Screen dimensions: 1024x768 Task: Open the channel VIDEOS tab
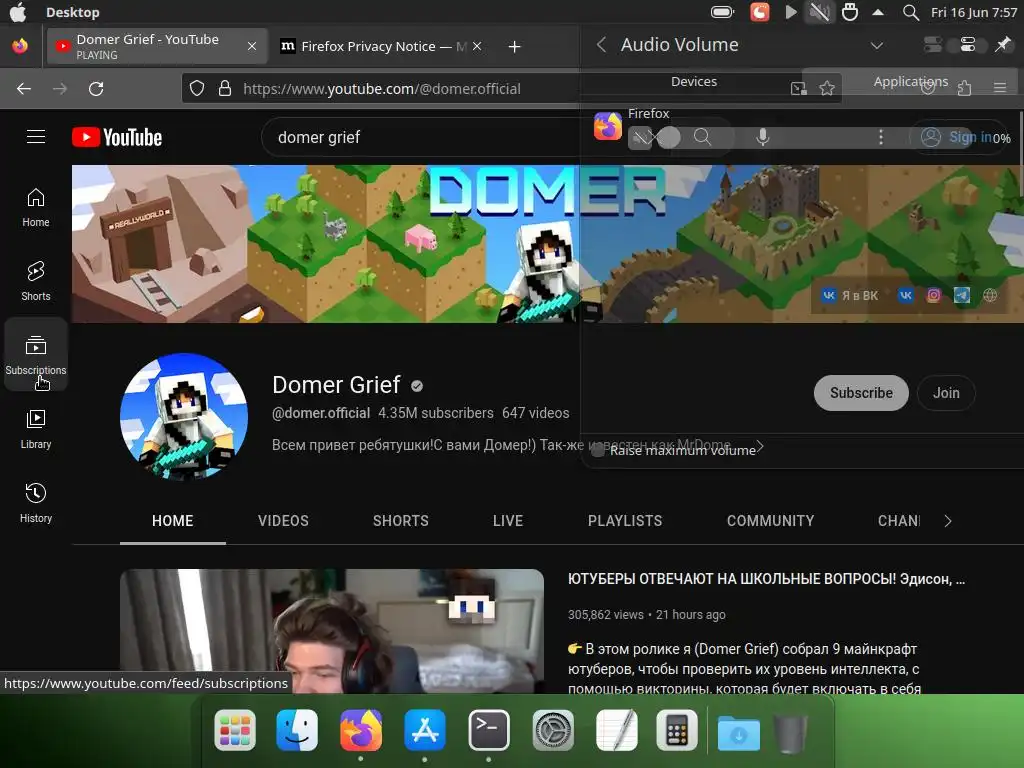pos(283,521)
